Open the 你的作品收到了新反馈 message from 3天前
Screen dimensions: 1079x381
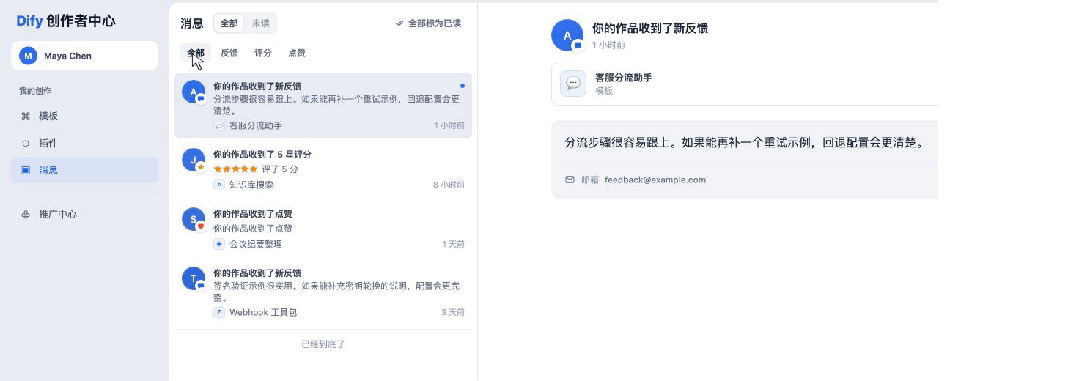323,292
